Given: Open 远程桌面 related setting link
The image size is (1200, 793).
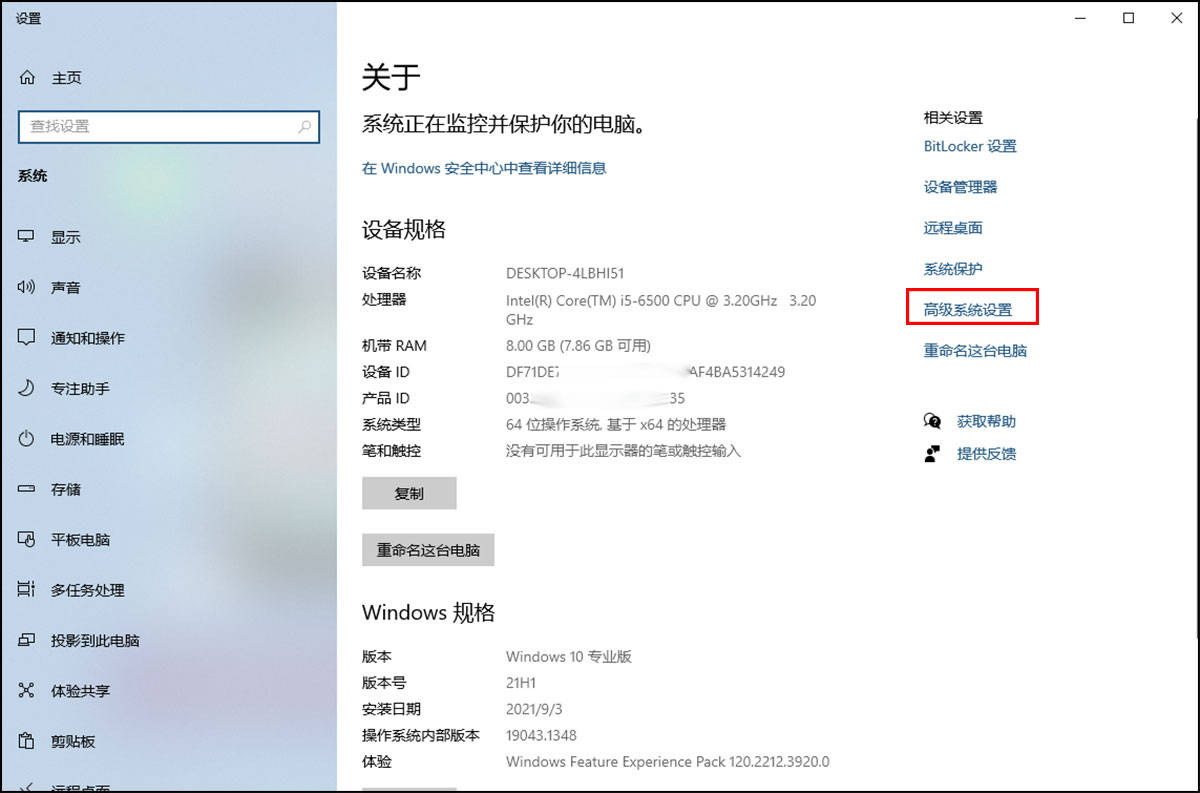Looking at the screenshot, I should [953, 228].
